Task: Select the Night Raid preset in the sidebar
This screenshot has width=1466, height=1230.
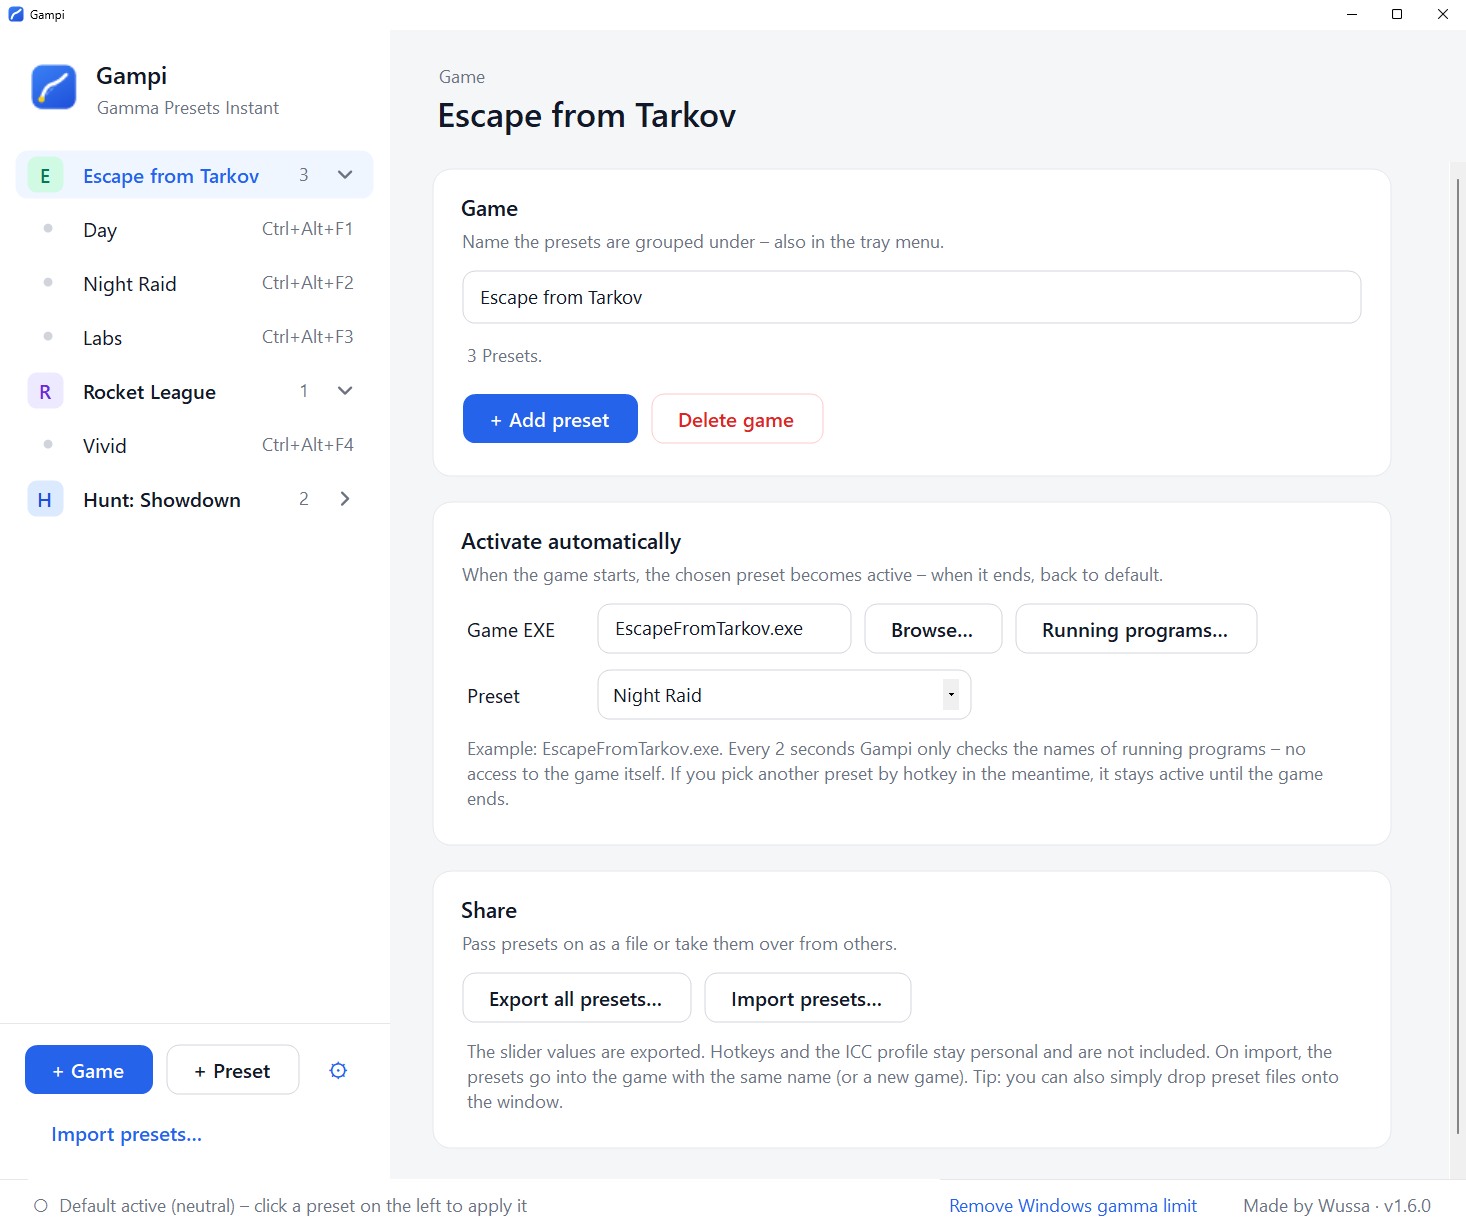Action: (x=195, y=284)
